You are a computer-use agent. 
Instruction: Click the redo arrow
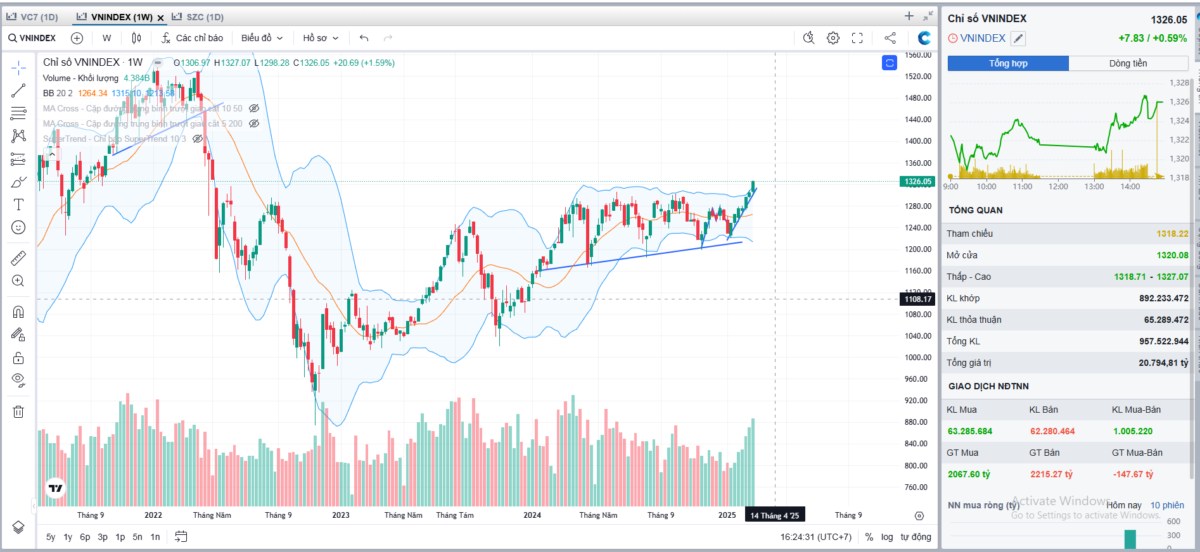tap(388, 38)
